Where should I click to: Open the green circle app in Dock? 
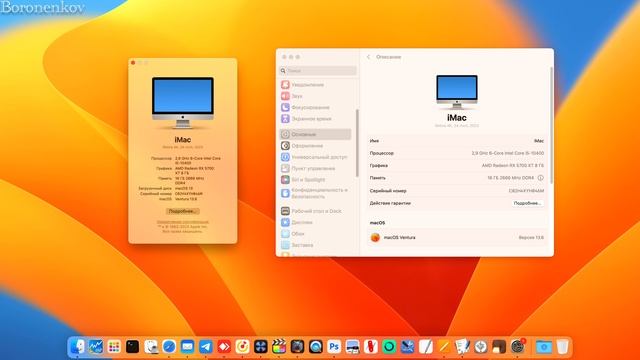[389, 347]
